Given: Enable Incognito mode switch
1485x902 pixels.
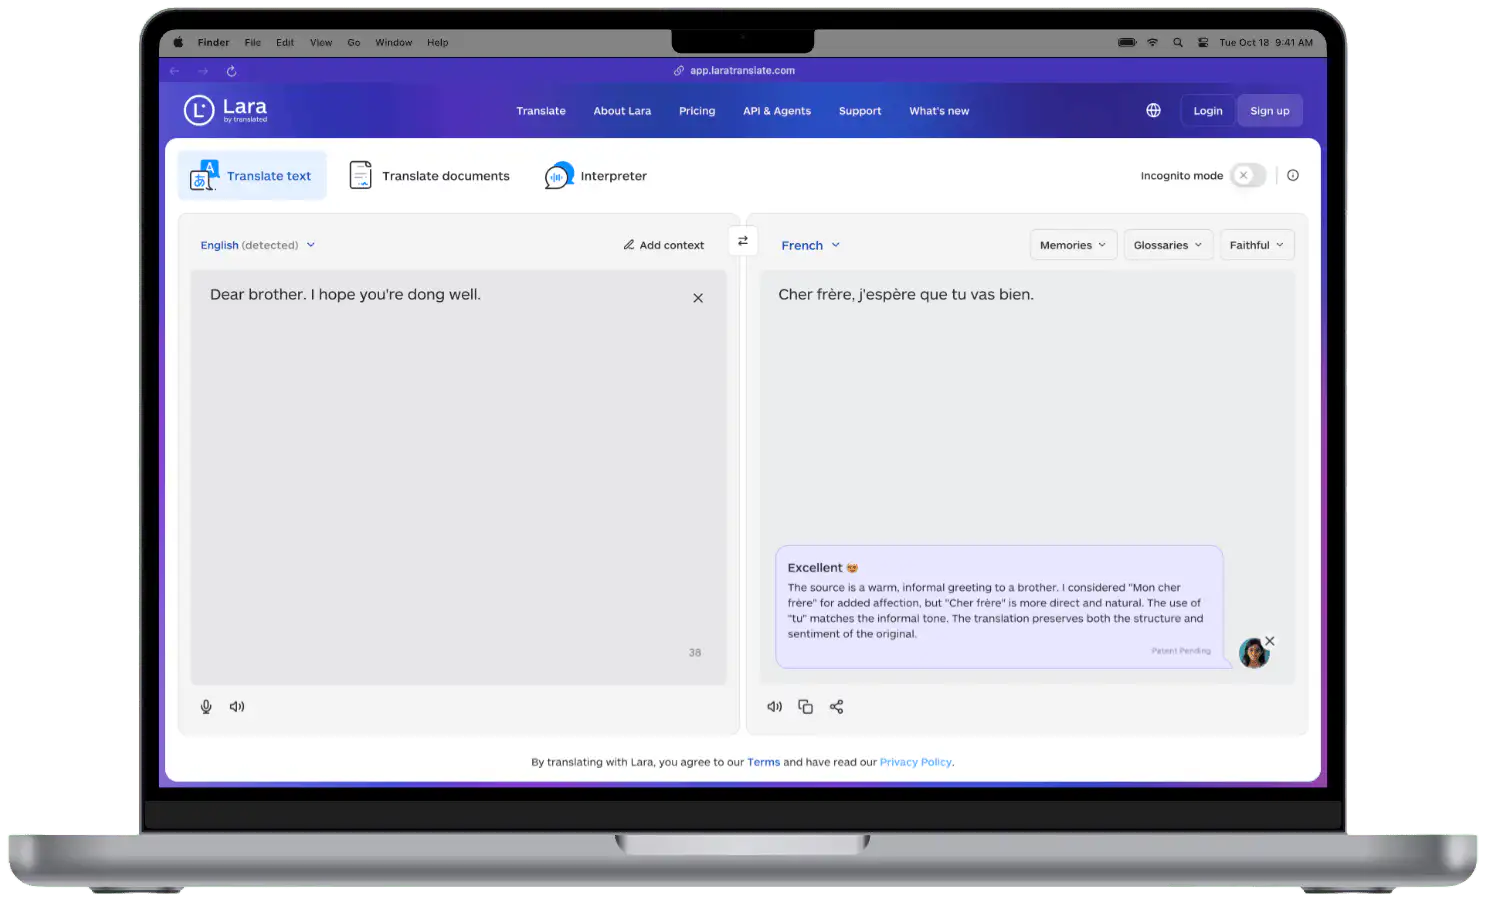Looking at the screenshot, I should [x=1247, y=176].
